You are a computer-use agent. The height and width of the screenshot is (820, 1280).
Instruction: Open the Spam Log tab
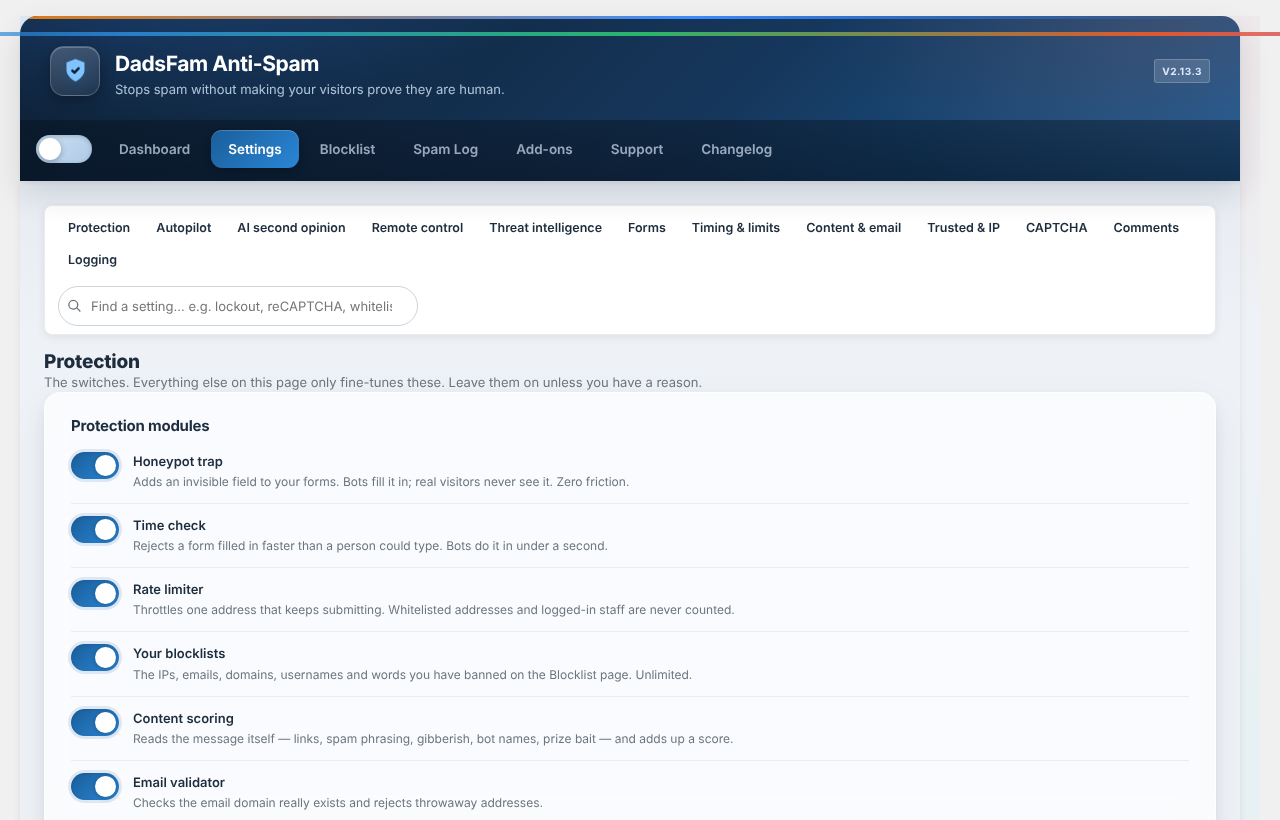[445, 149]
